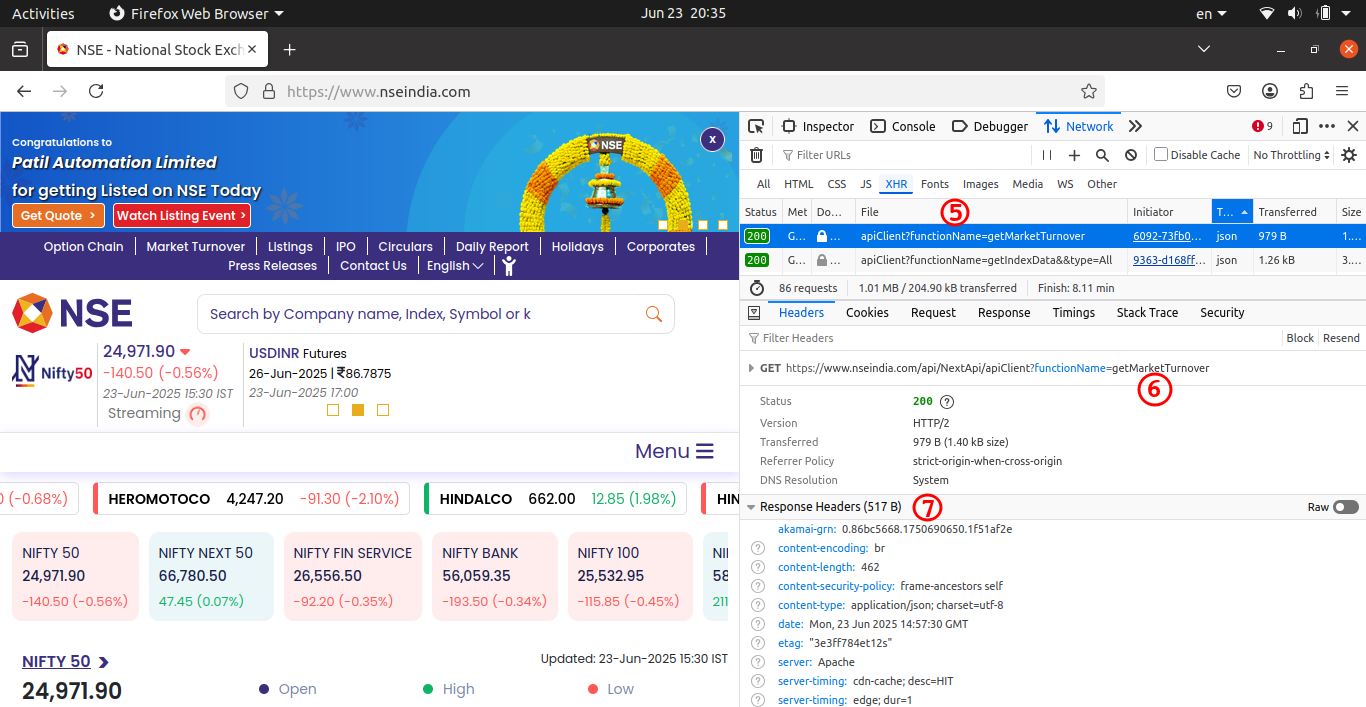Open help icon for content-encoding header
Screen dimensions: 1366x707
point(758,548)
